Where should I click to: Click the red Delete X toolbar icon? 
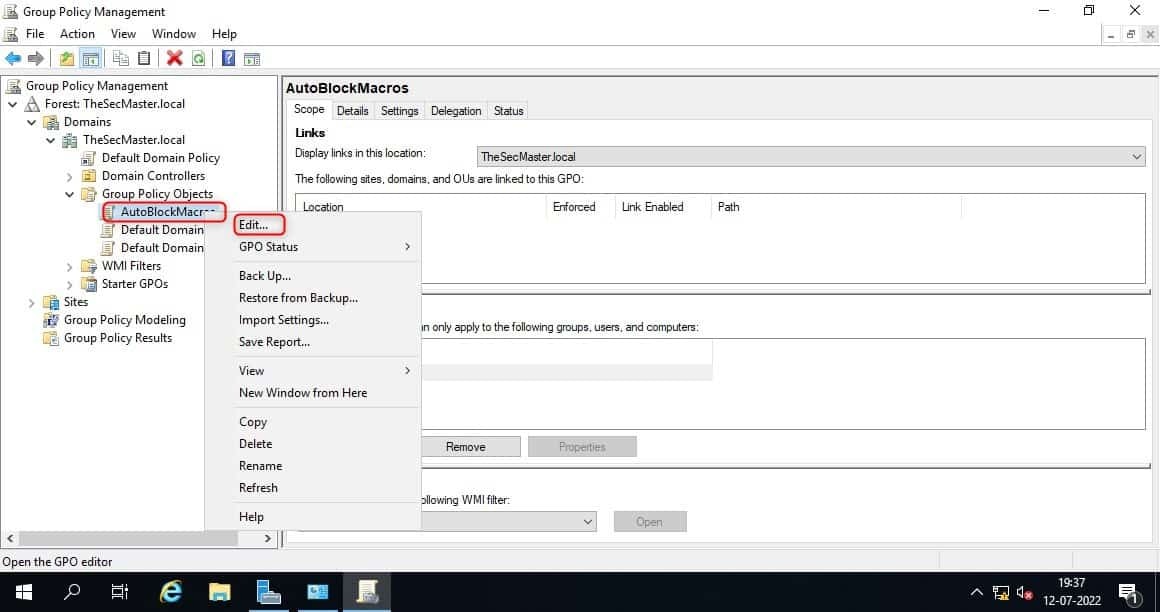pyautogui.click(x=175, y=58)
